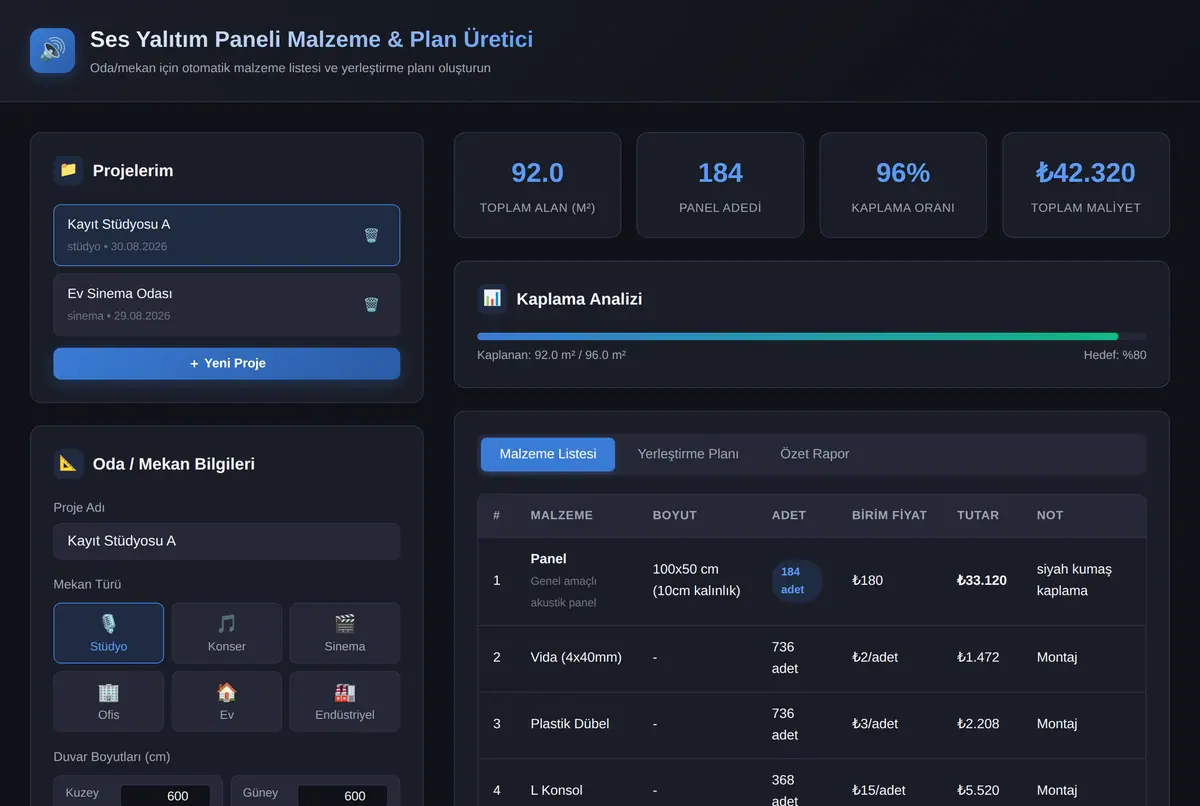Click the ruler icon beside Oda / Mekan Bilgileri
Screen dimensions: 1200x806
click(68, 463)
